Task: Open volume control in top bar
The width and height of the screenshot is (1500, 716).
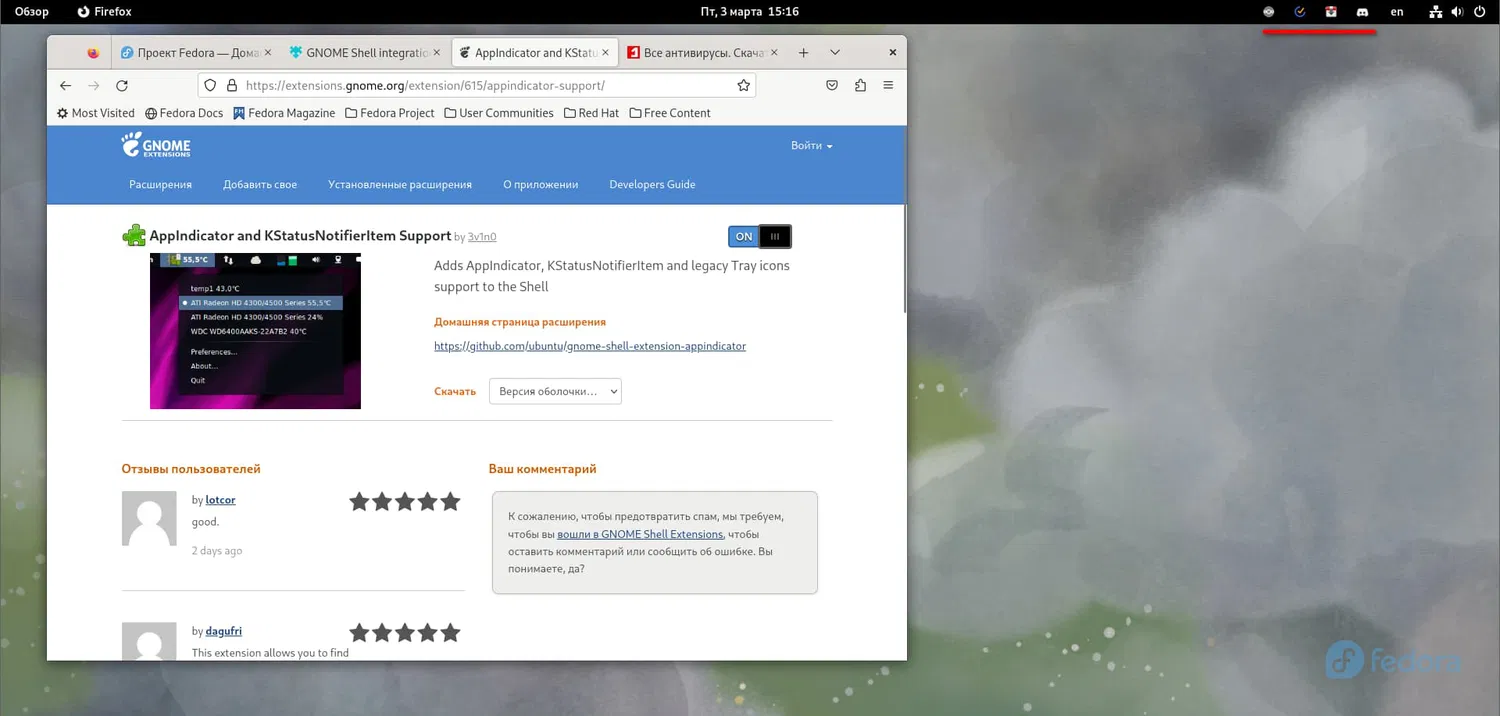Action: pyautogui.click(x=1457, y=12)
